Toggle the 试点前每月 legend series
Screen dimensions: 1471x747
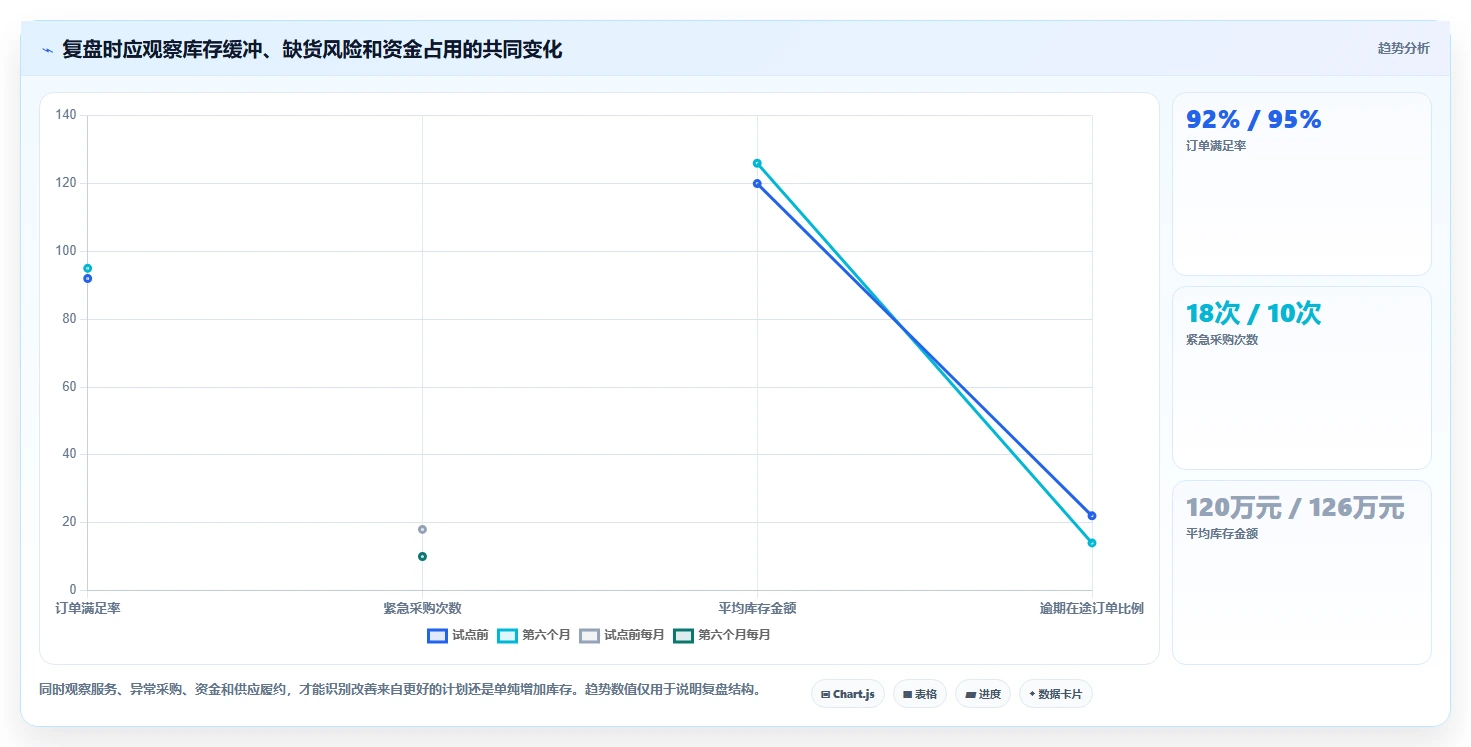pos(622,635)
